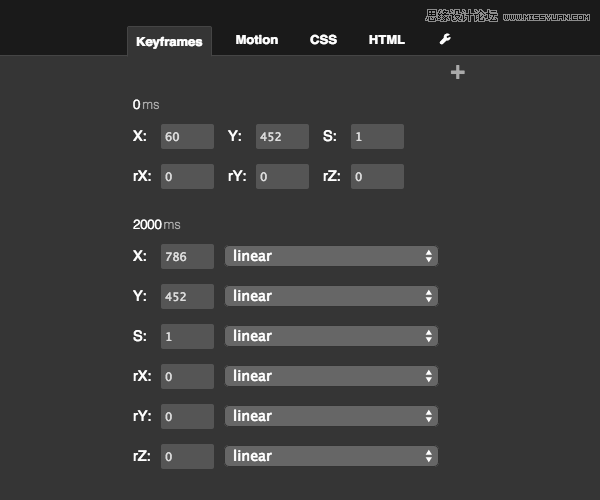
Task: Focus Y field in 2000ms keyframe
Action: 187,296
